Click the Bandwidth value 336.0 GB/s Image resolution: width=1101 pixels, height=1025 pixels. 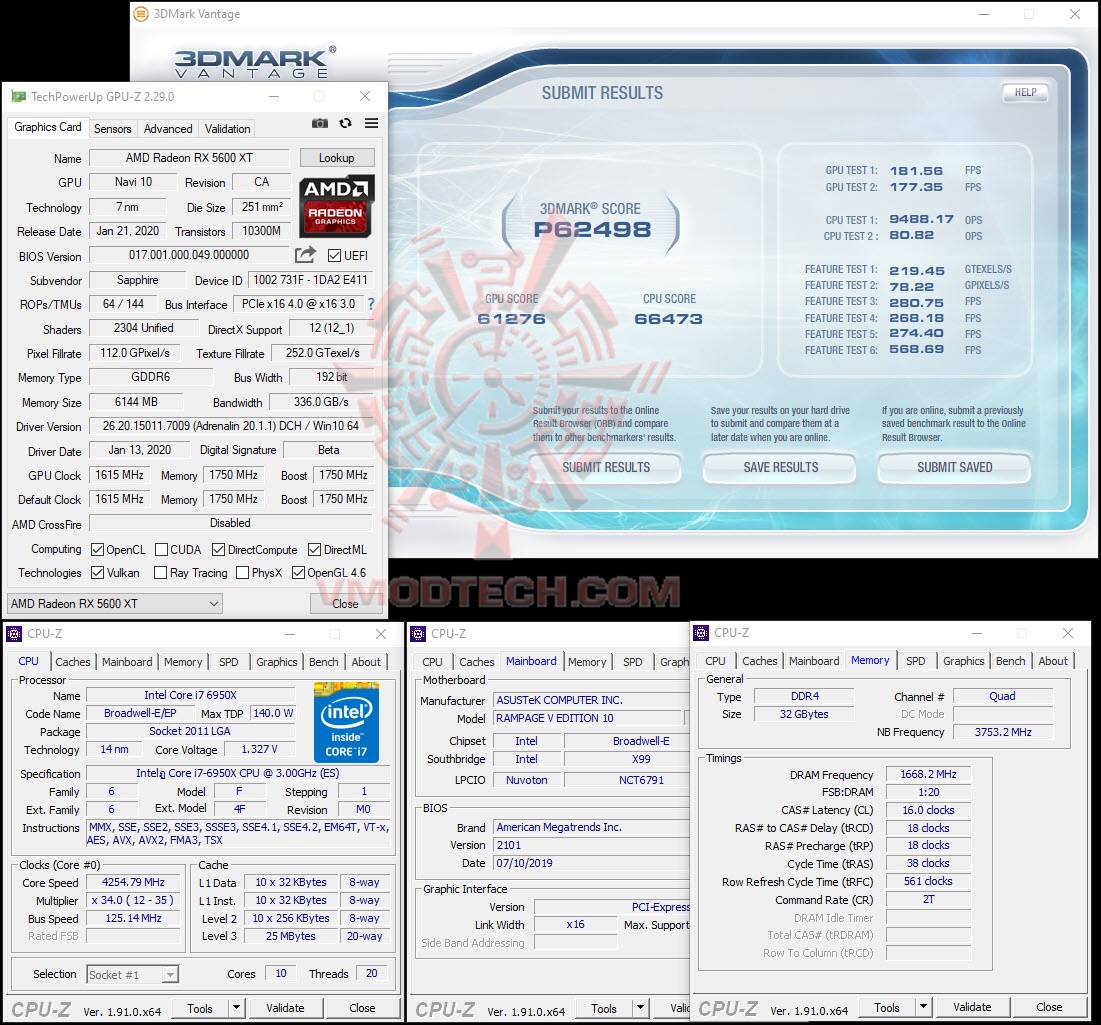coord(321,402)
